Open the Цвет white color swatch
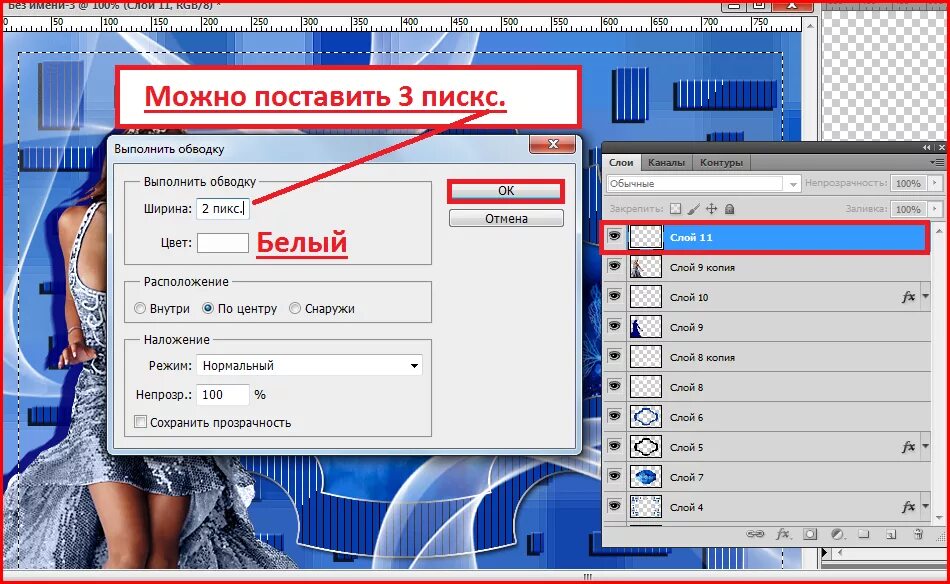The image size is (950, 584). click(x=222, y=242)
